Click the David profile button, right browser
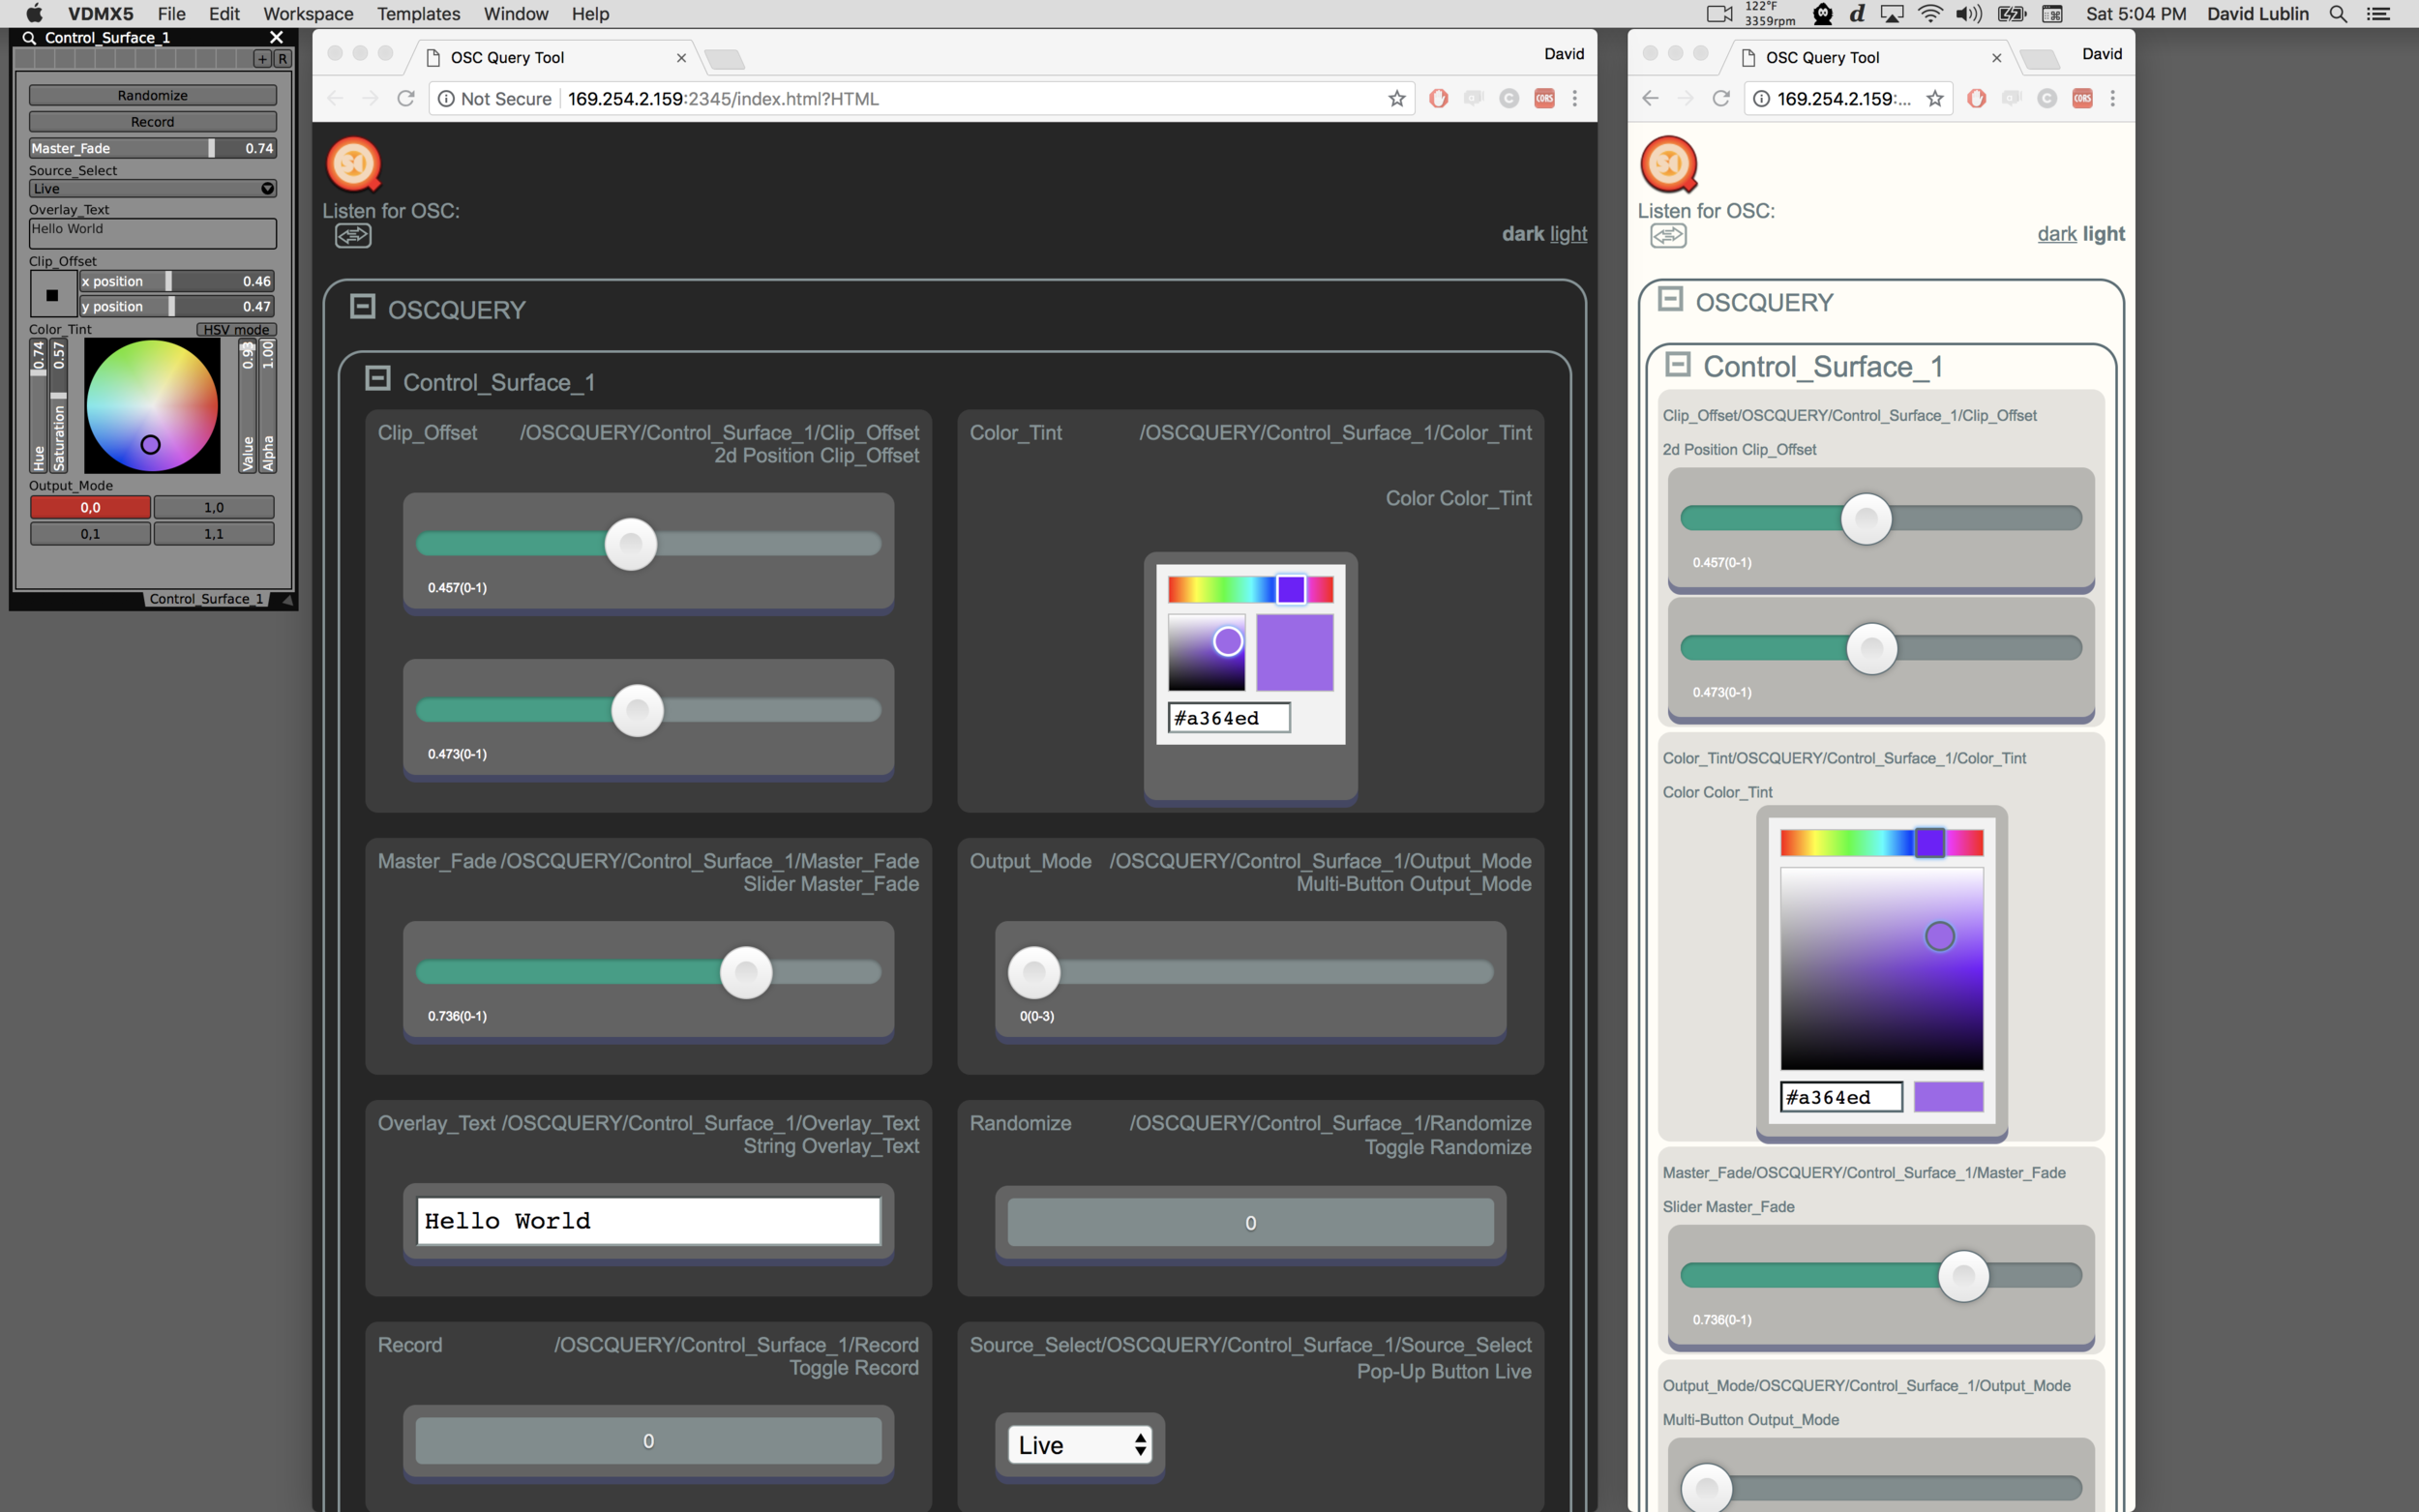The width and height of the screenshot is (2419, 1512). tap(2102, 54)
